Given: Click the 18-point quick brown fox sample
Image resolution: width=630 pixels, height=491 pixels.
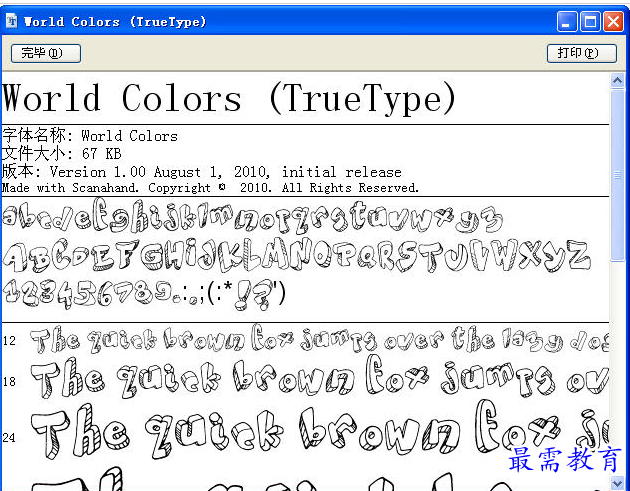Looking at the screenshot, I should [319, 378].
